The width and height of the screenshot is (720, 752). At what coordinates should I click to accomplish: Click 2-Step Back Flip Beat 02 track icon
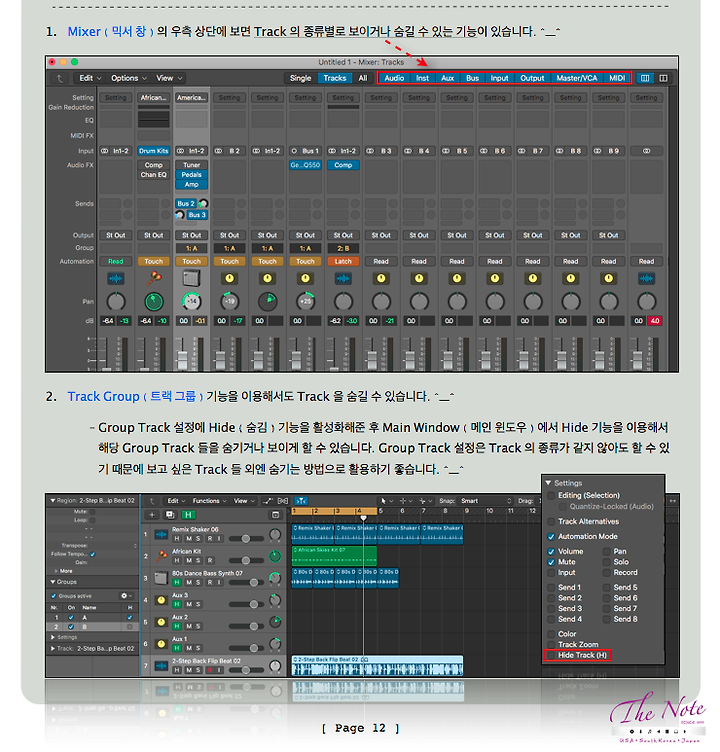click(x=161, y=666)
